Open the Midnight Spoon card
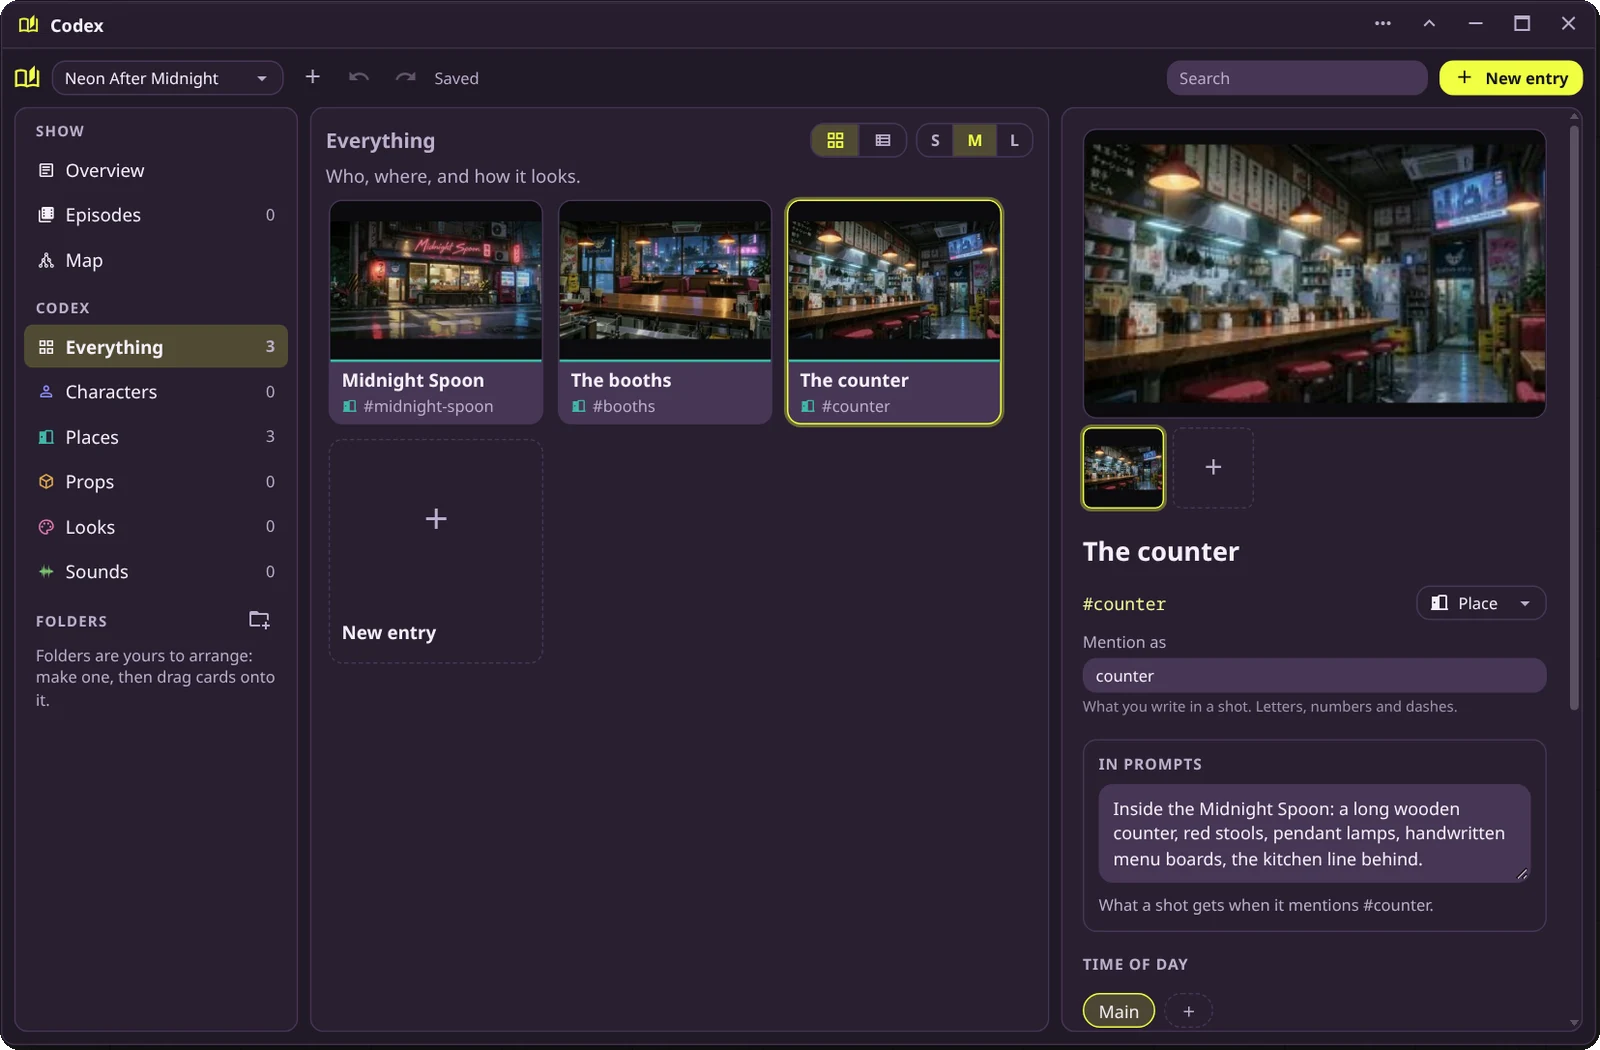This screenshot has width=1600, height=1050. [436, 312]
